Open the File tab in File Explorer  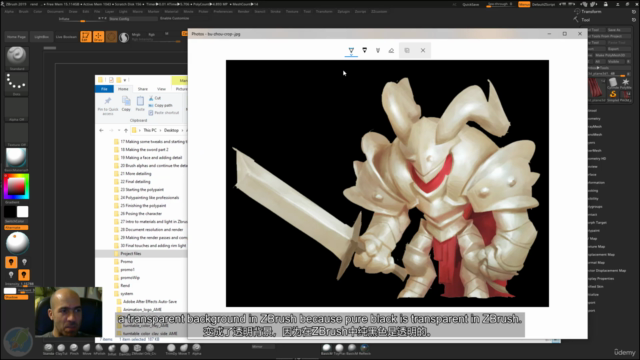click(104, 89)
